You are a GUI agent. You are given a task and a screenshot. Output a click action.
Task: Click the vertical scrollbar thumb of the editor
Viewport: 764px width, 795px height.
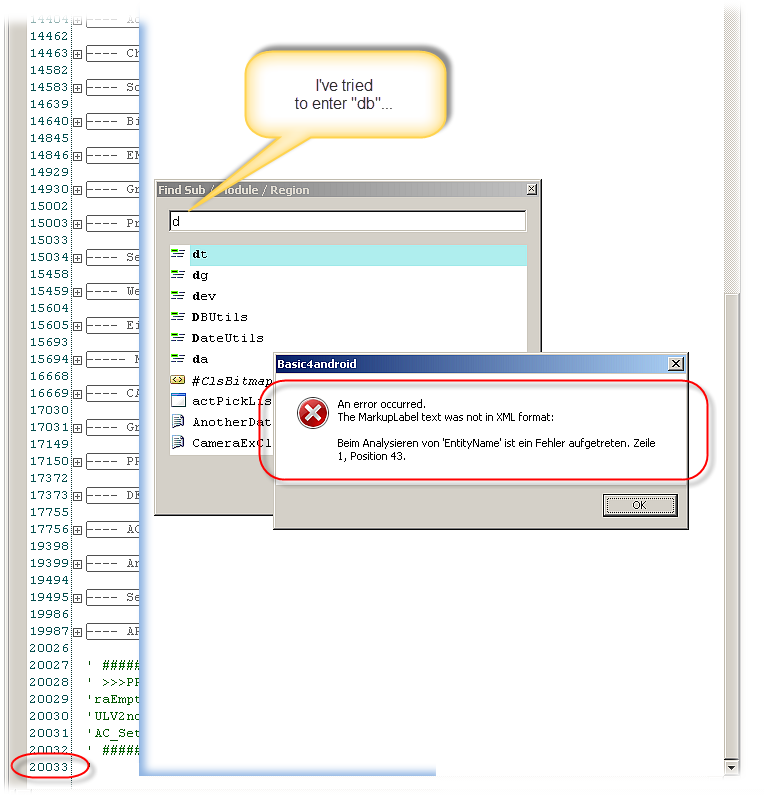[732, 525]
